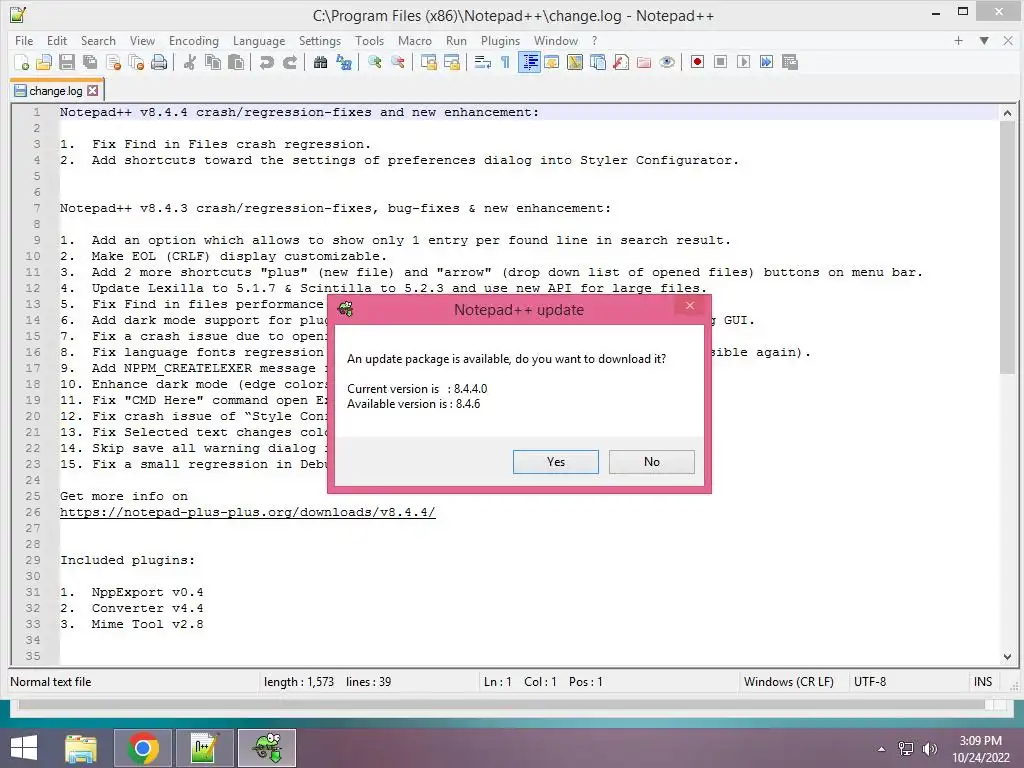The width and height of the screenshot is (1024, 768).
Task: Click the Zoom Out magnifier icon
Action: point(397,62)
